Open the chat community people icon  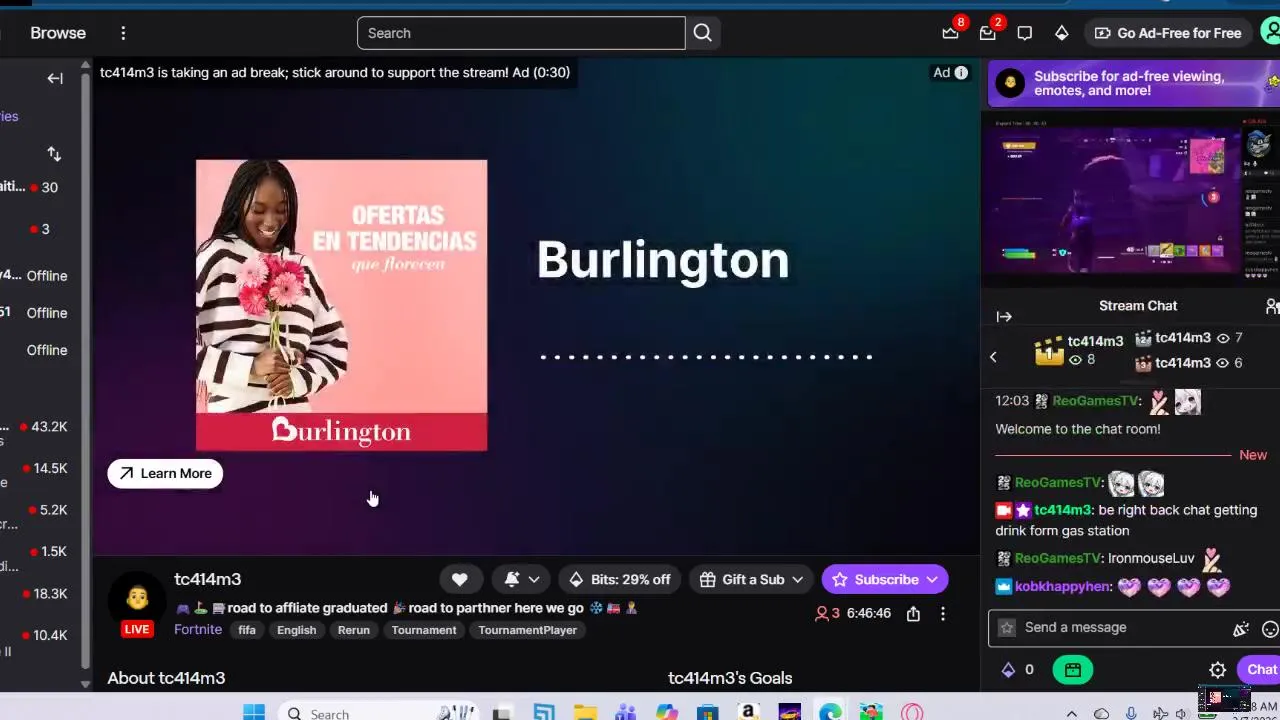1272,306
